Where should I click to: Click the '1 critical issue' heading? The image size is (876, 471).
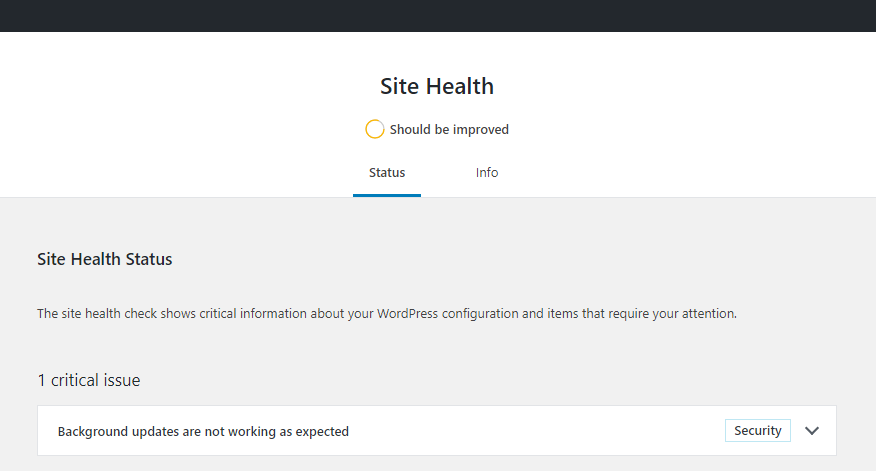(x=89, y=380)
